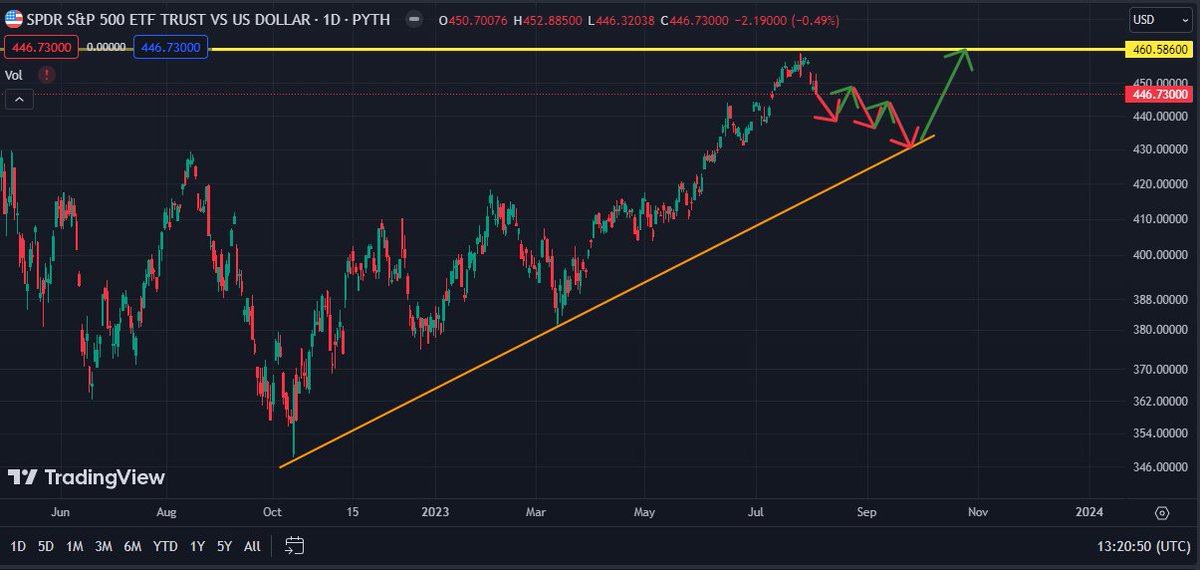
Task: Click the 410.00000 price axis label
Action: pyautogui.click(x=1161, y=218)
